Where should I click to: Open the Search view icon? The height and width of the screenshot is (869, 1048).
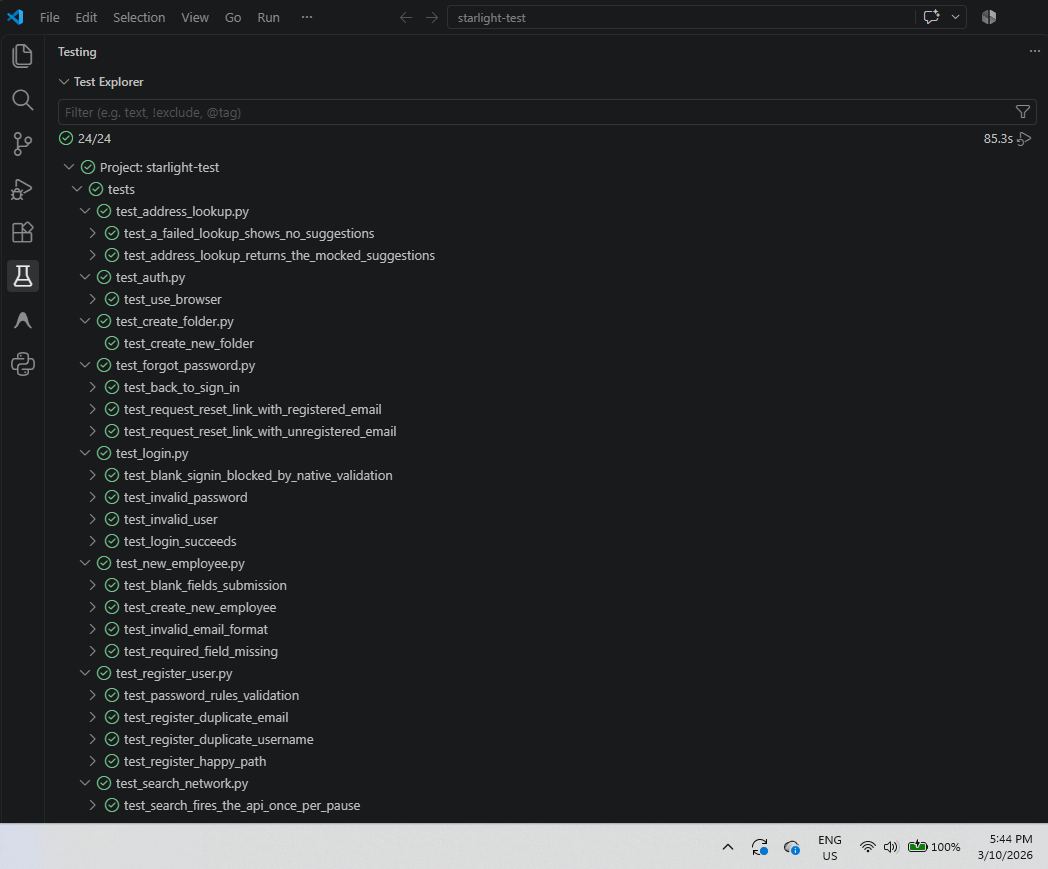pyautogui.click(x=23, y=100)
